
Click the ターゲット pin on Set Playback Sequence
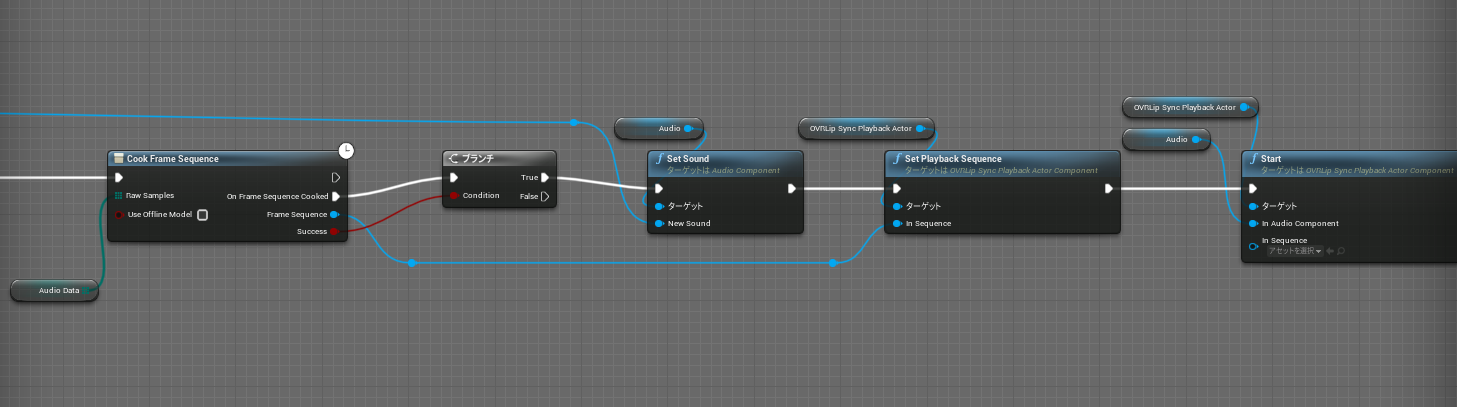pos(897,206)
